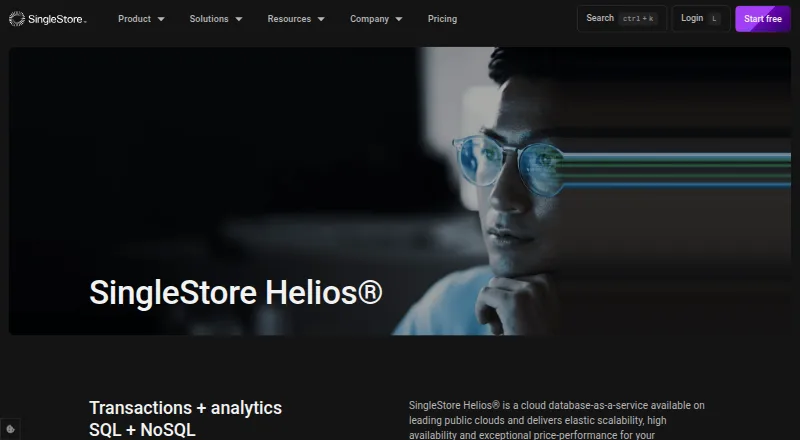Select the SQL + NoSQL text
This screenshot has height=440, width=800.
pos(142,430)
